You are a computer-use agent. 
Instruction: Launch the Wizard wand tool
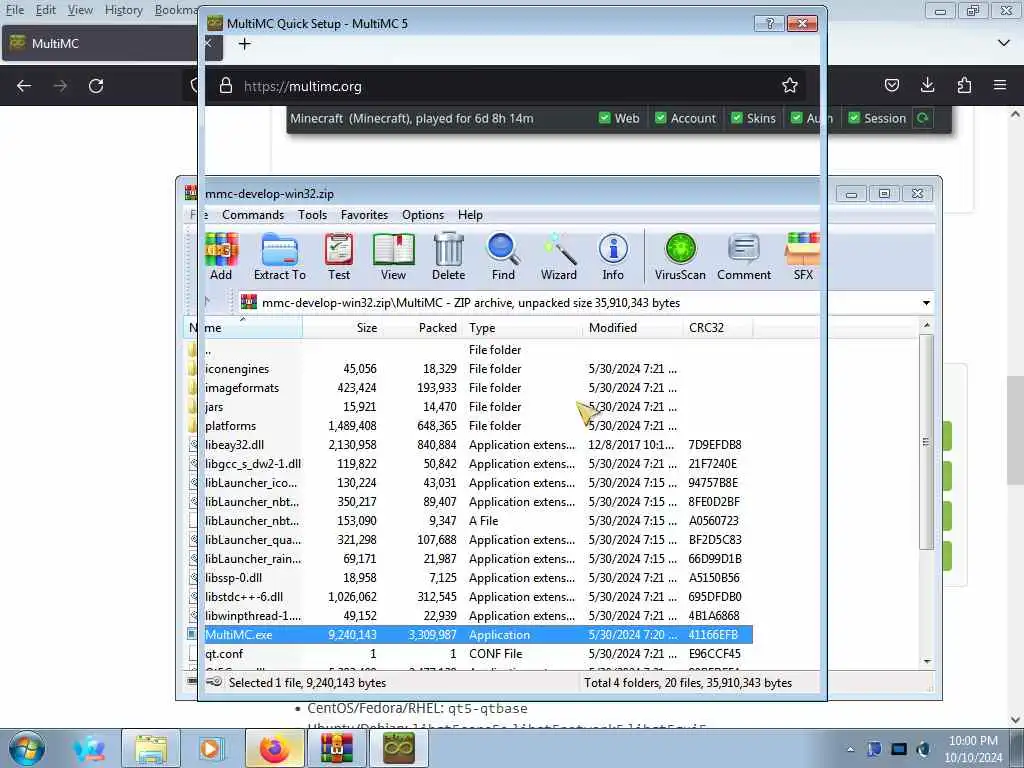pyautogui.click(x=559, y=256)
